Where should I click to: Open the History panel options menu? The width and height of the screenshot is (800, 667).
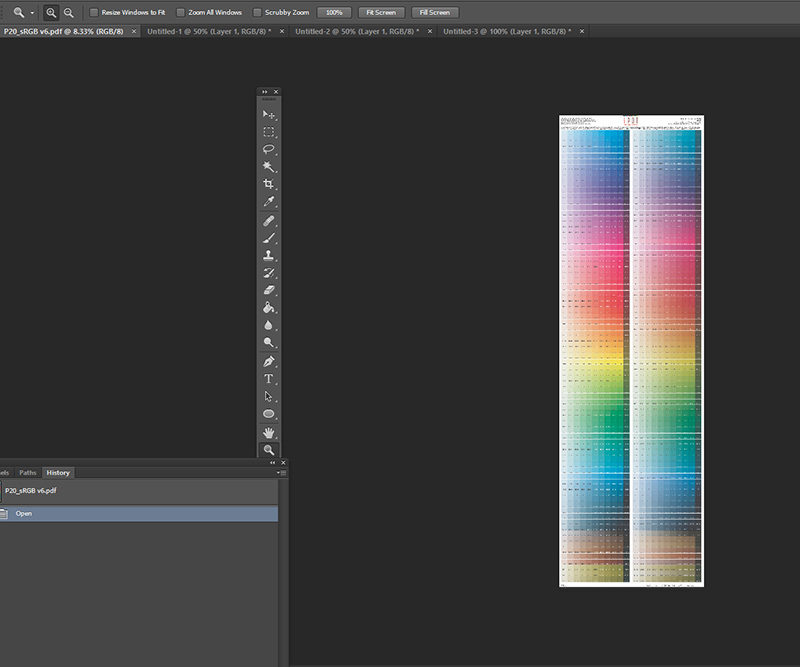tap(283, 473)
